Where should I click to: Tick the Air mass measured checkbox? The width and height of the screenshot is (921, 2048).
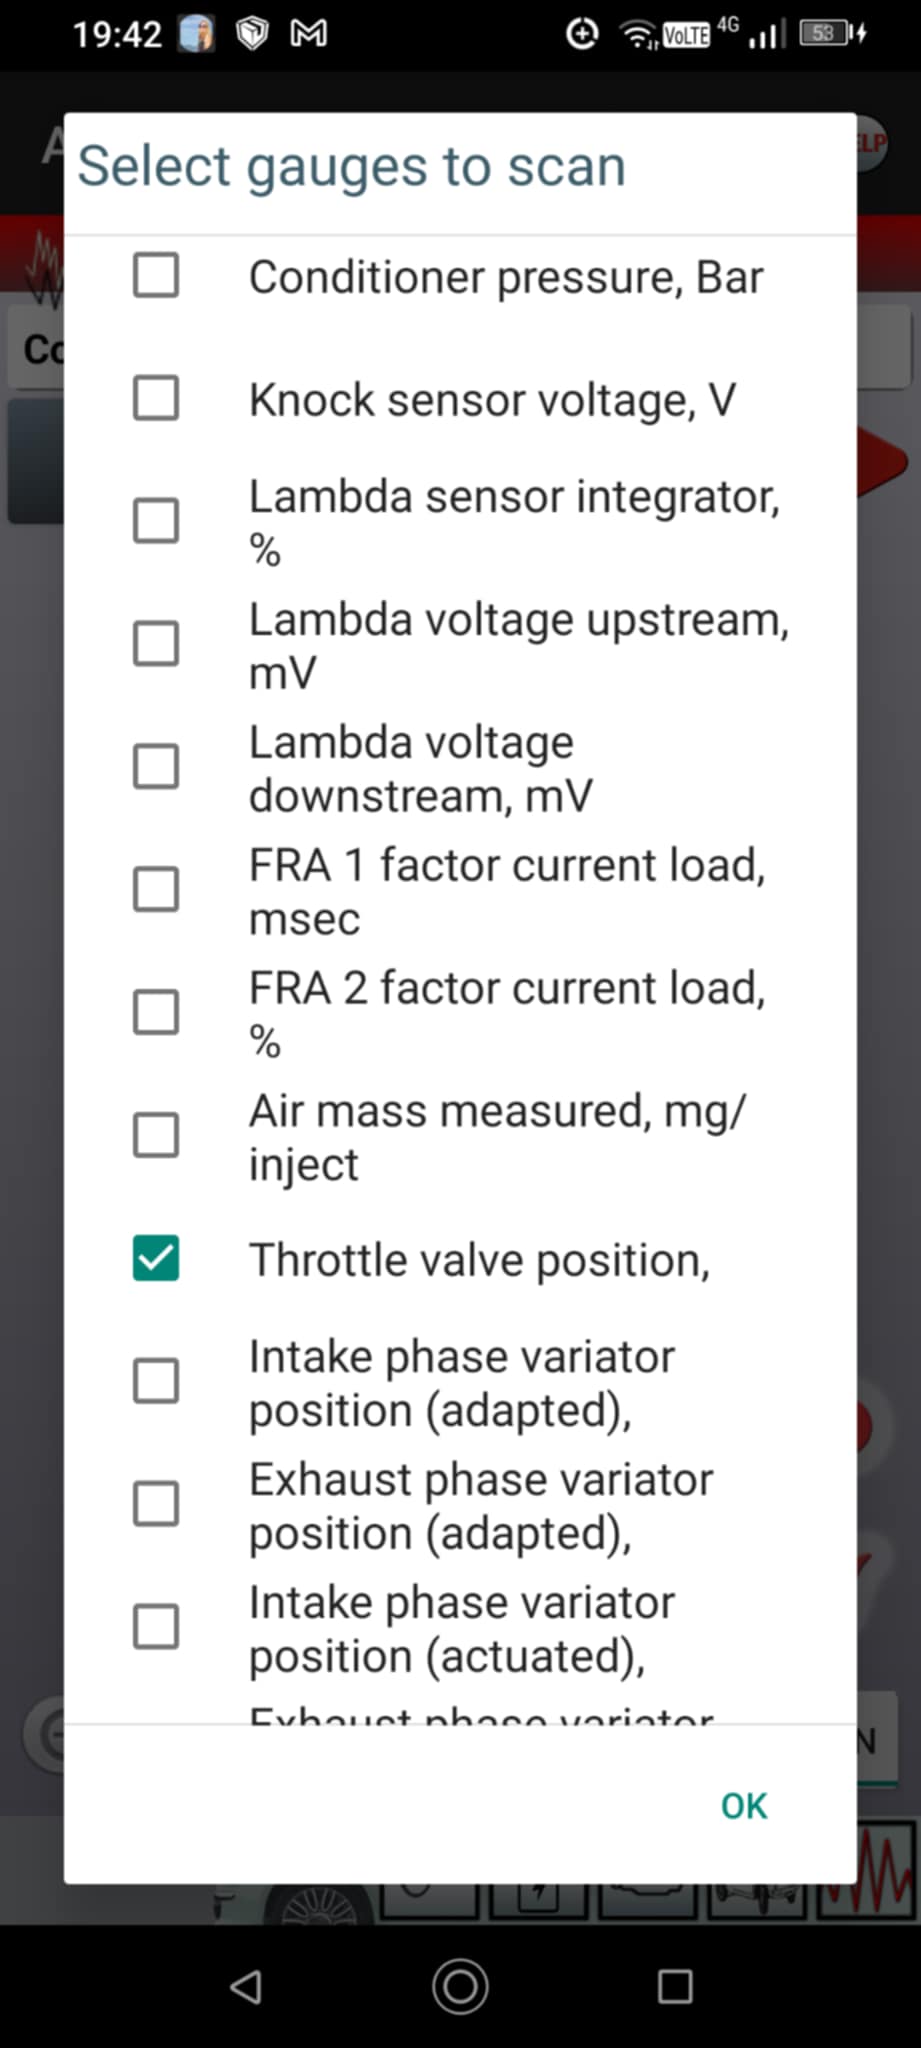(156, 1135)
